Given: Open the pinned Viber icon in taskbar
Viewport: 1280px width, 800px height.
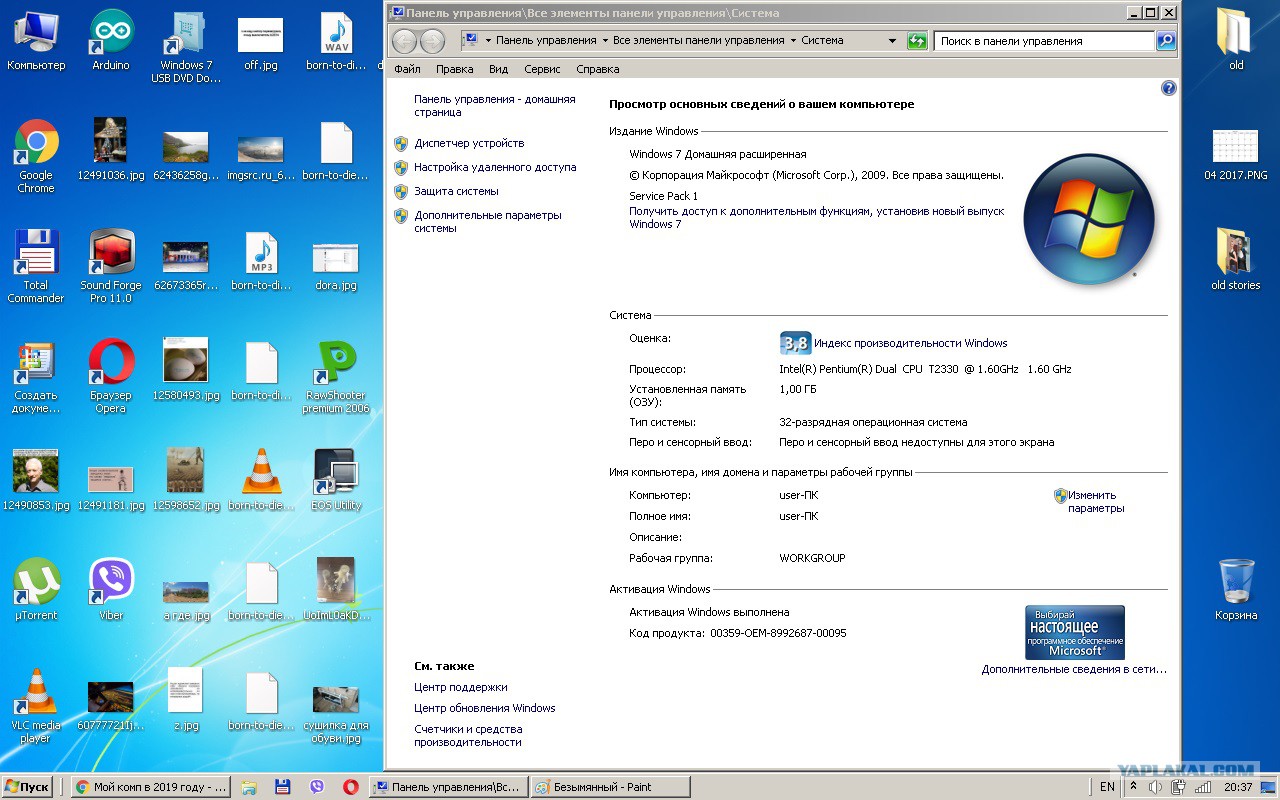Looking at the screenshot, I should pos(317,787).
